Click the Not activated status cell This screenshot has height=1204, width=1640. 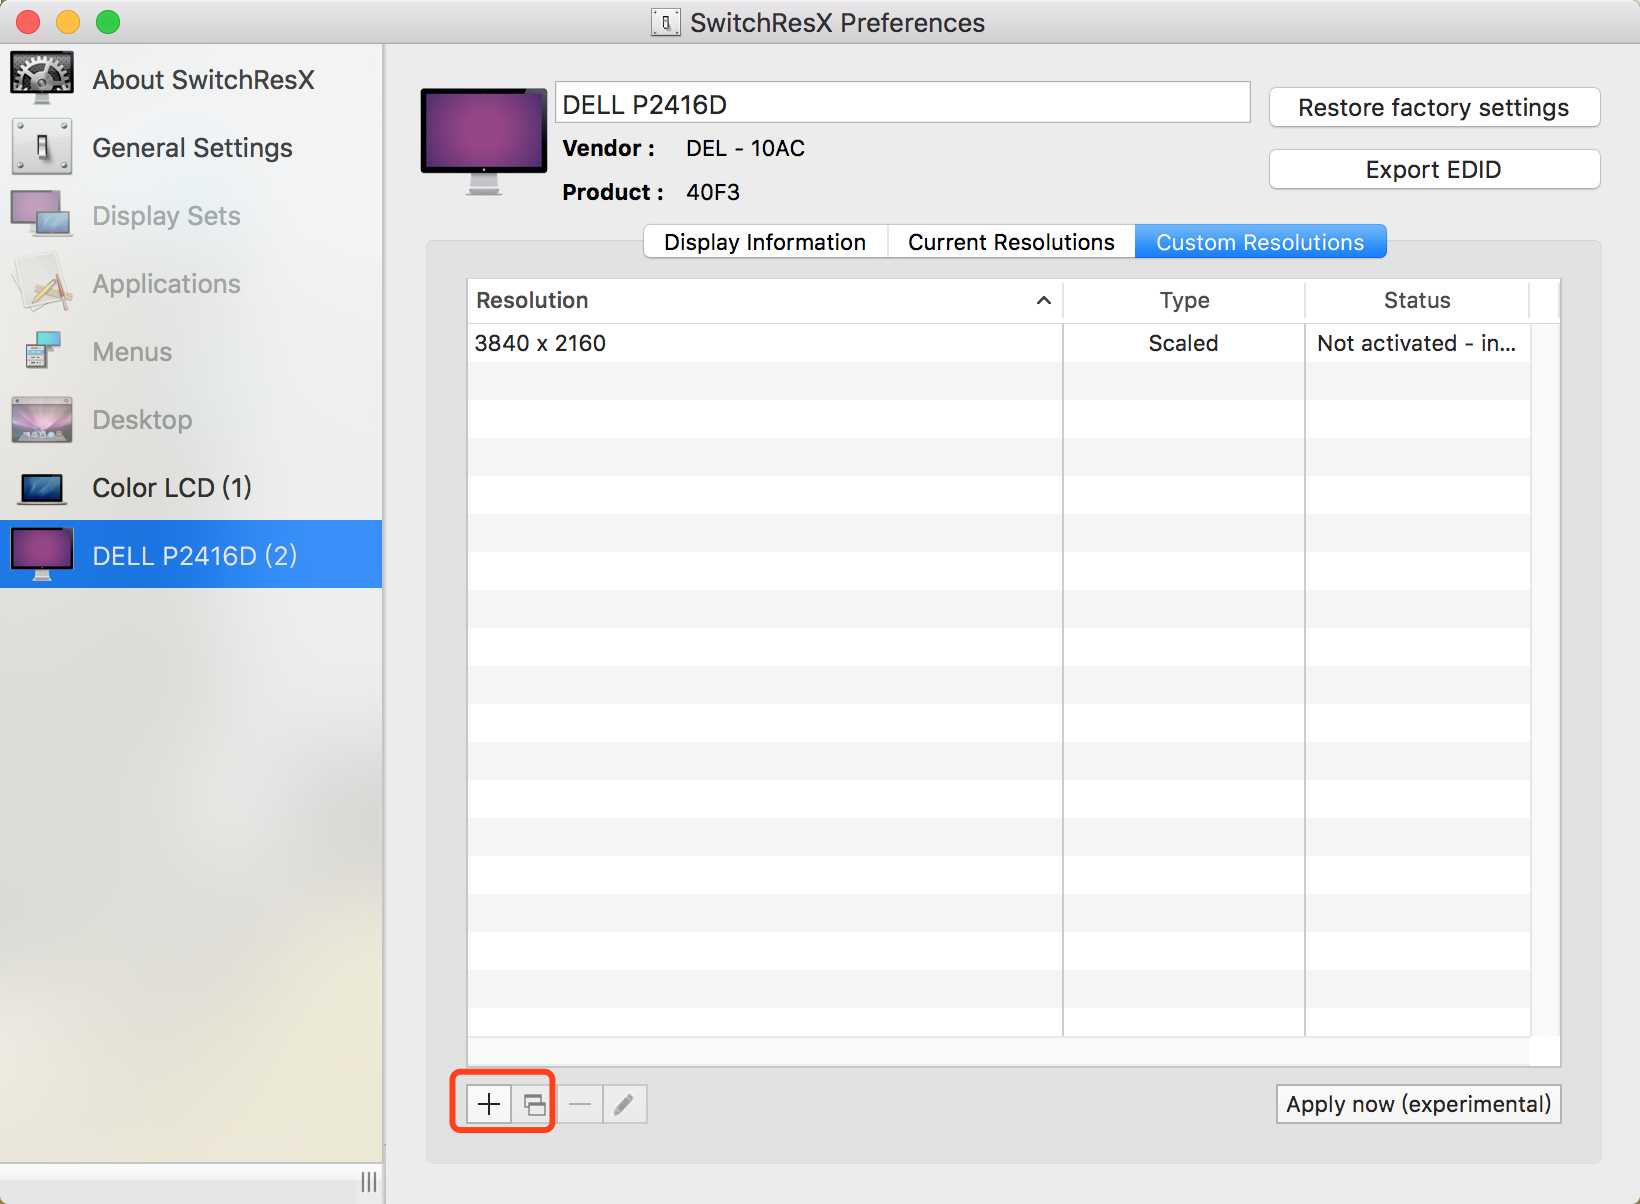[x=1417, y=343]
